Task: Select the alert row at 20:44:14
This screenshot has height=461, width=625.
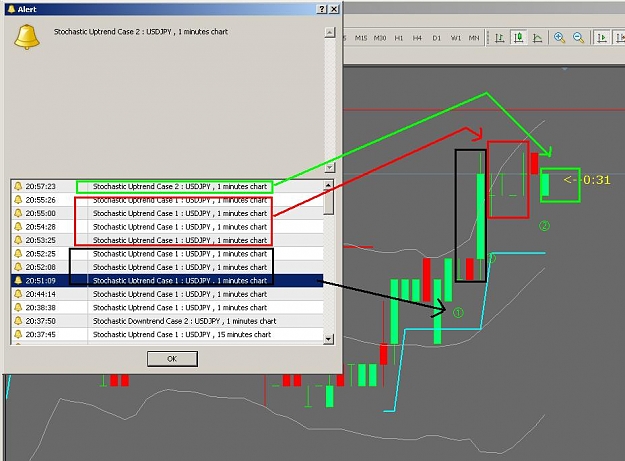Action: pyautogui.click(x=167, y=294)
